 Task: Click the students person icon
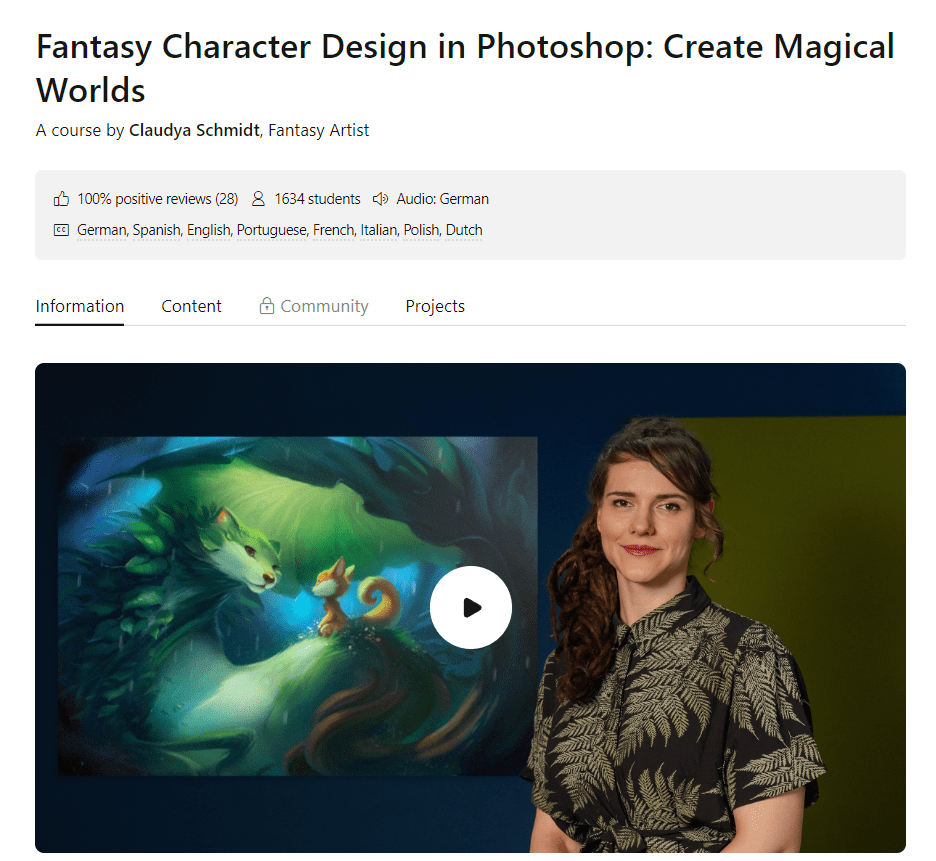click(259, 199)
